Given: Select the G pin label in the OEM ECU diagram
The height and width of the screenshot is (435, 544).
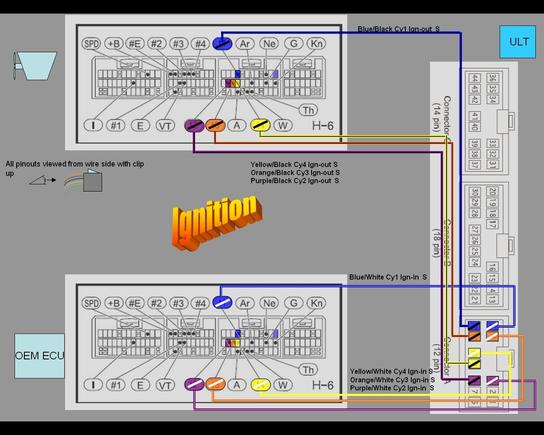Looking at the screenshot, I should (x=294, y=303).
